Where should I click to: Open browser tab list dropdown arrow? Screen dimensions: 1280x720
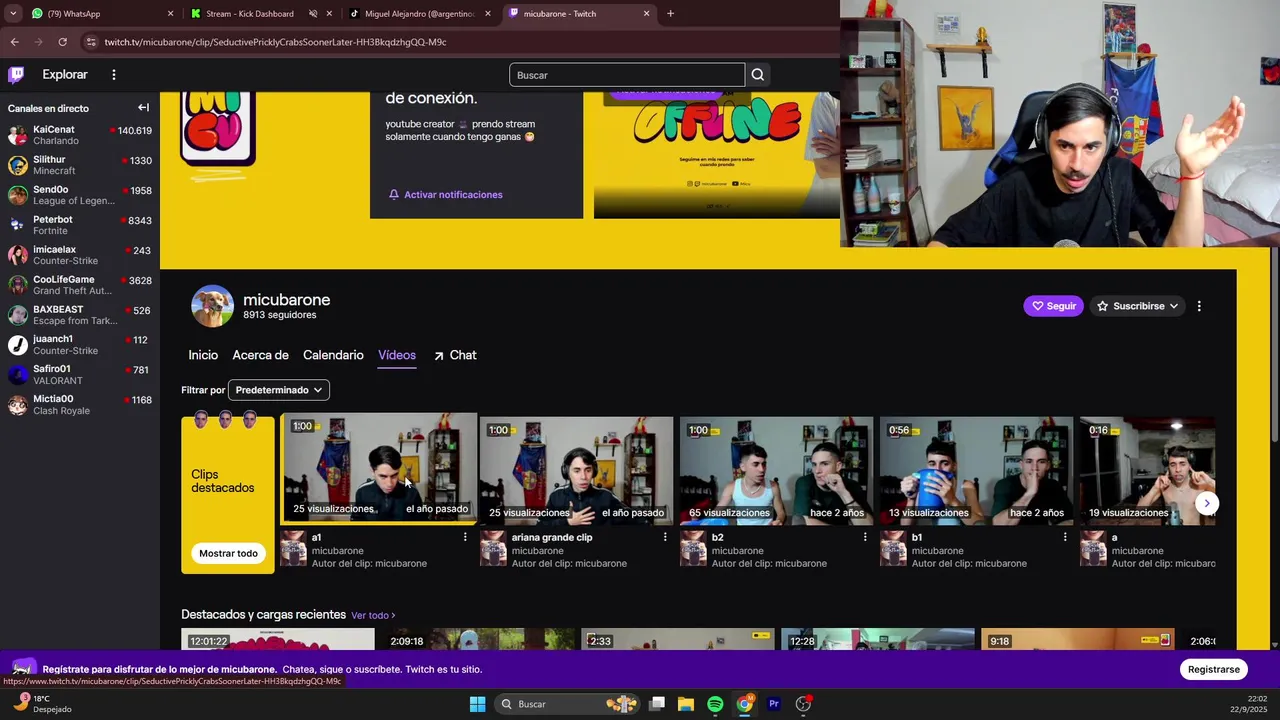(13, 14)
